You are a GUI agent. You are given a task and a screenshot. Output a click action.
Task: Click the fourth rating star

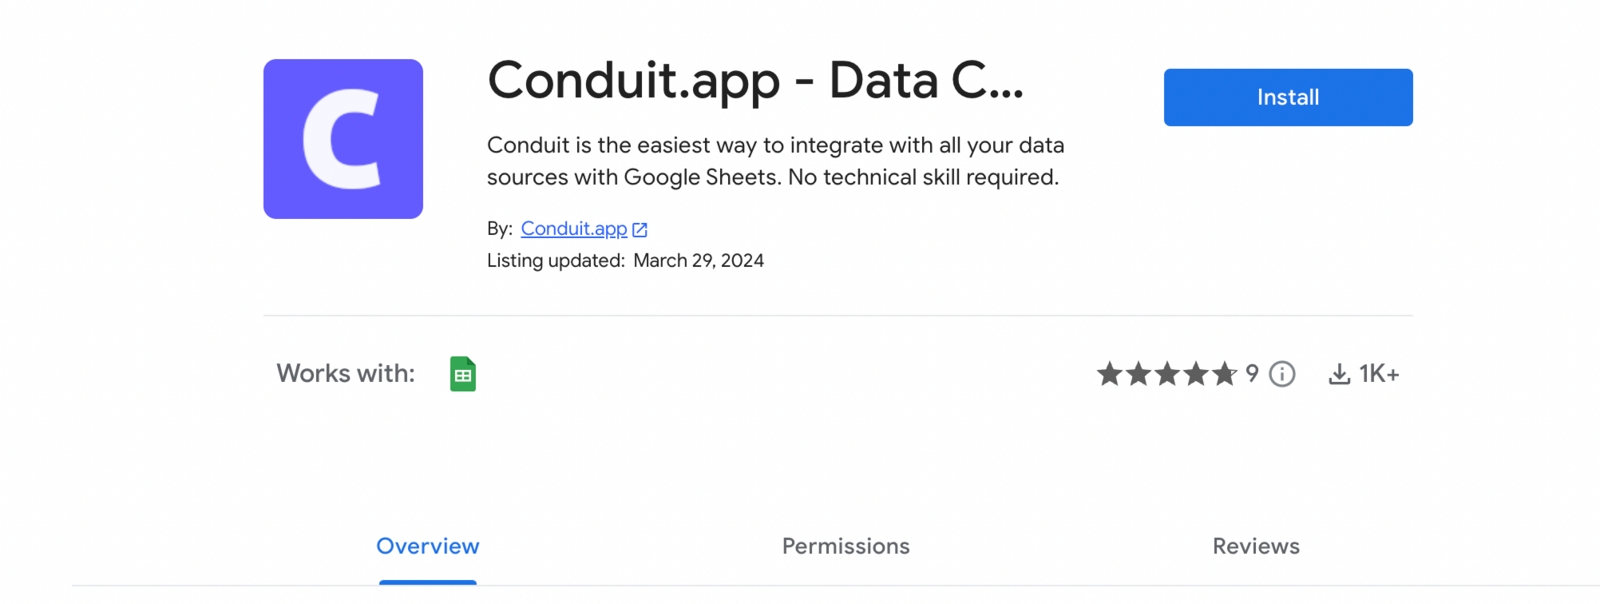(1196, 374)
